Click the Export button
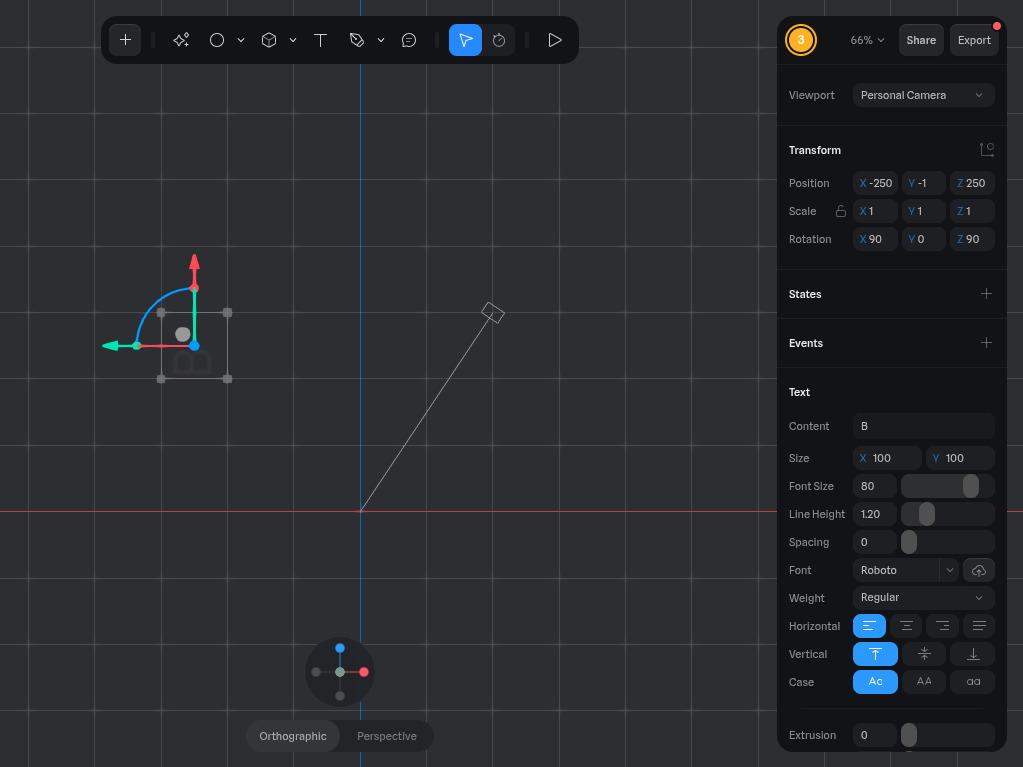The height and width of the screenshot is (767, 1023). point(974,40)
